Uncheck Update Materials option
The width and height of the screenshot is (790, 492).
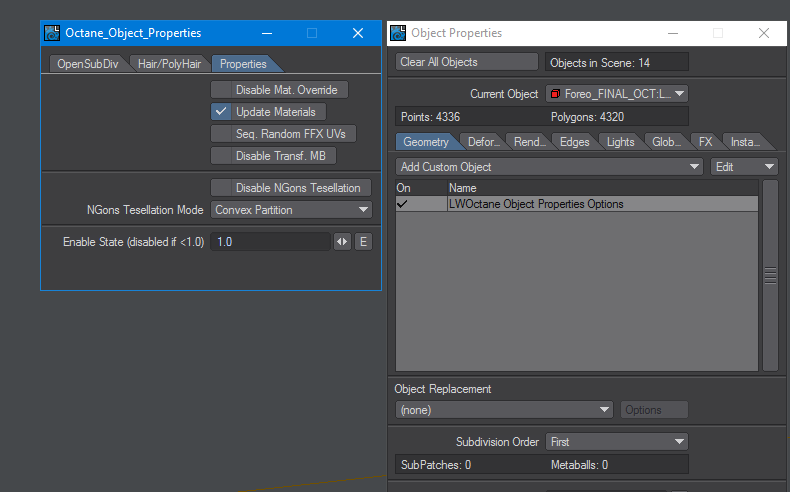point(269,112)
